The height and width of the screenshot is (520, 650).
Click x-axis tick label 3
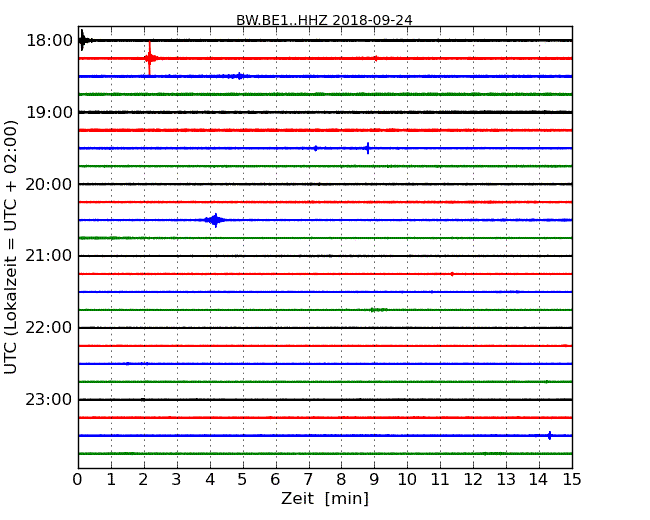177,480
